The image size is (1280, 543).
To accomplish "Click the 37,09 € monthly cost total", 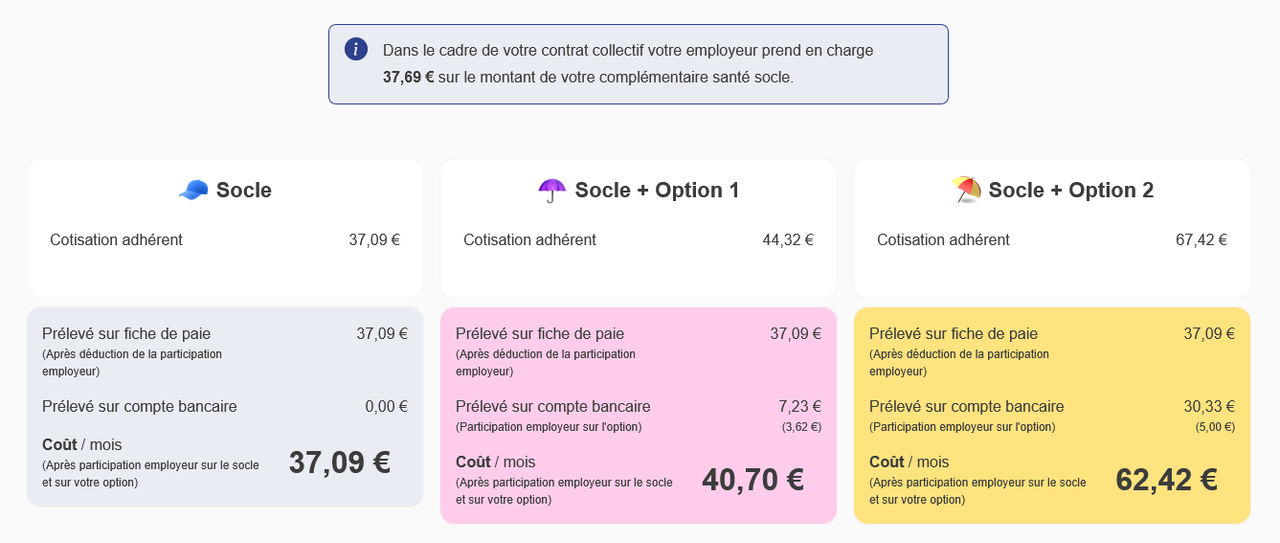I will 339,462.
